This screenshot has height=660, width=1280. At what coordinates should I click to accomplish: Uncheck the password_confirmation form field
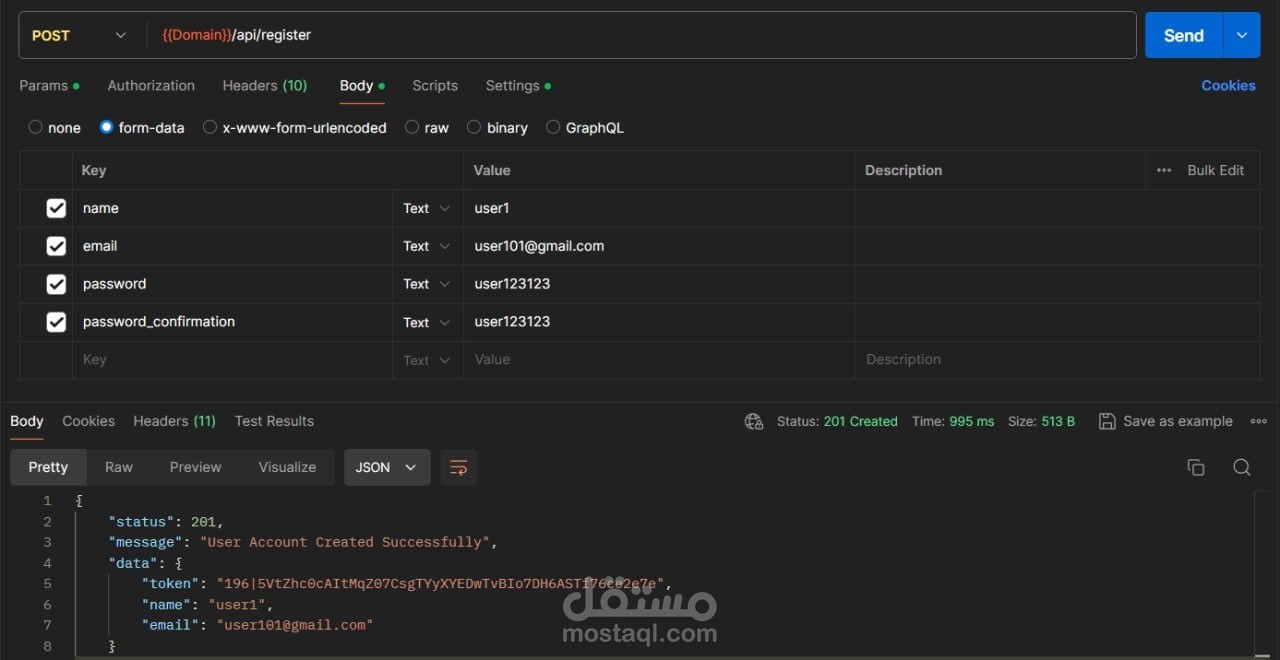tap(56, 322)
